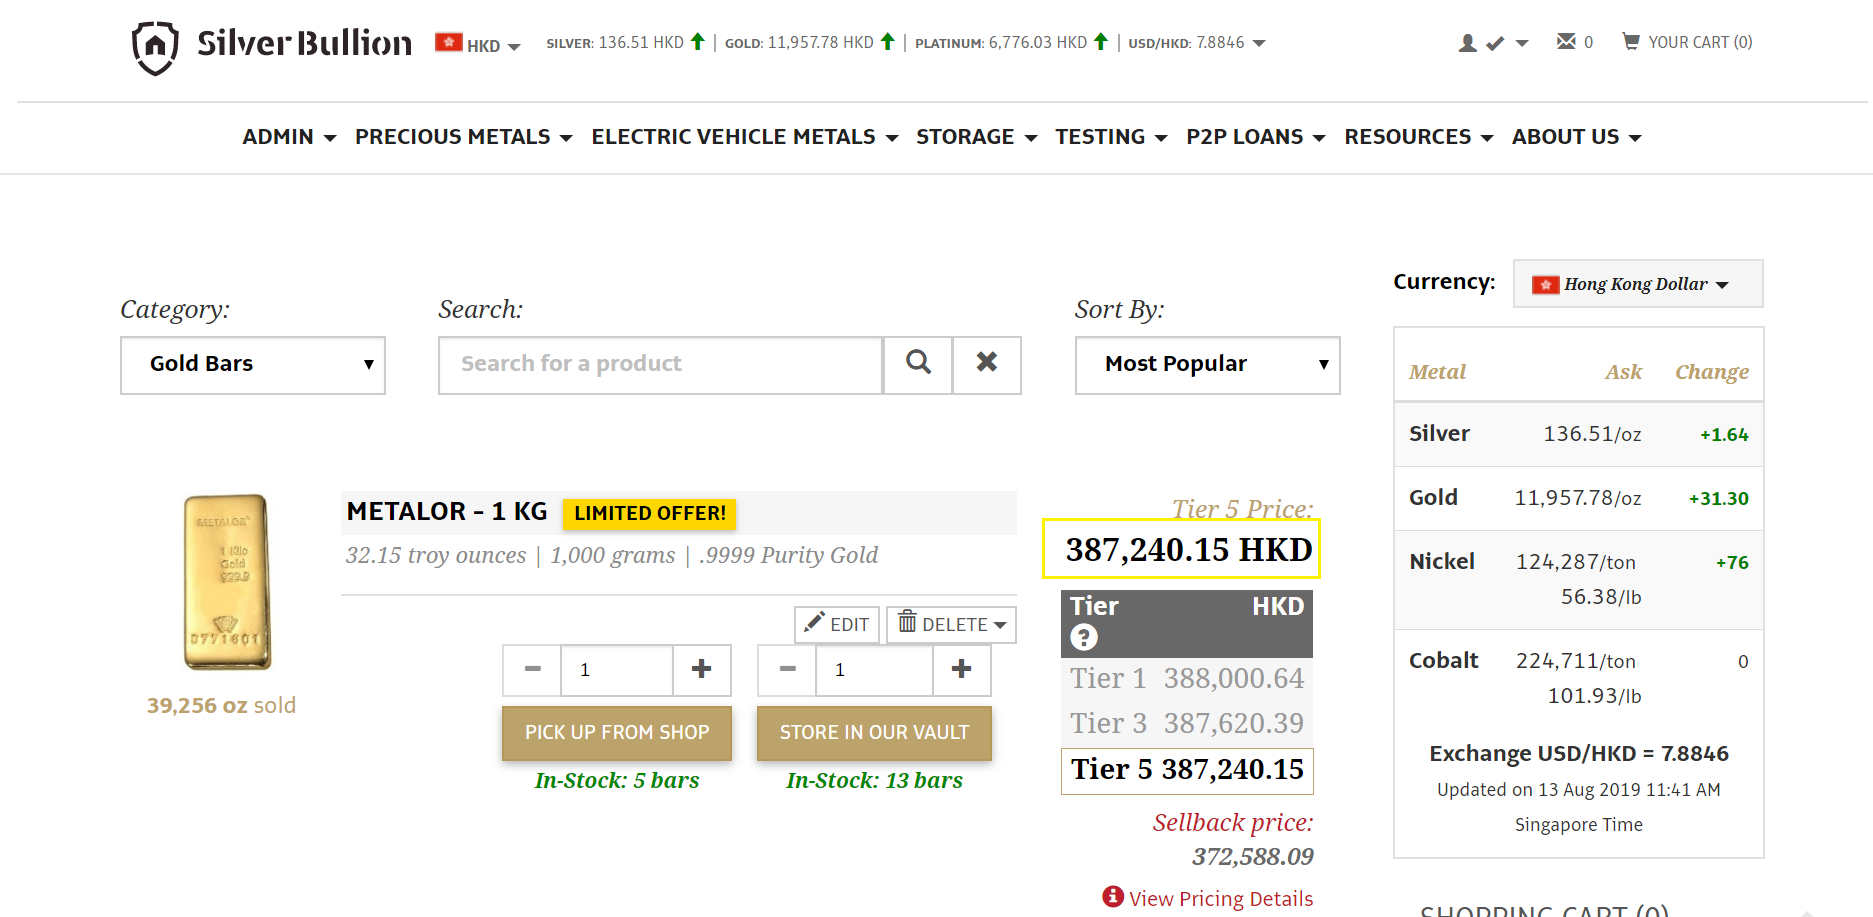Clear the search with the X icon

click(x=986, y=365)
